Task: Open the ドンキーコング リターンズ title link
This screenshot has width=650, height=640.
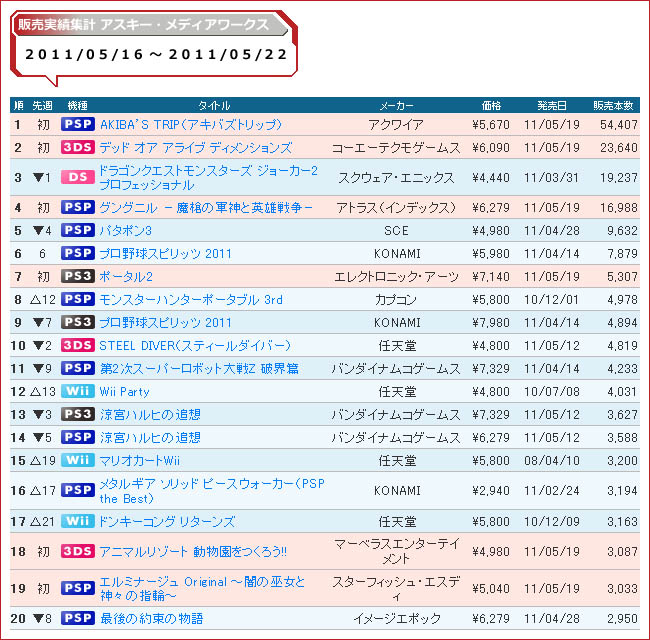Action: (167, 521)
